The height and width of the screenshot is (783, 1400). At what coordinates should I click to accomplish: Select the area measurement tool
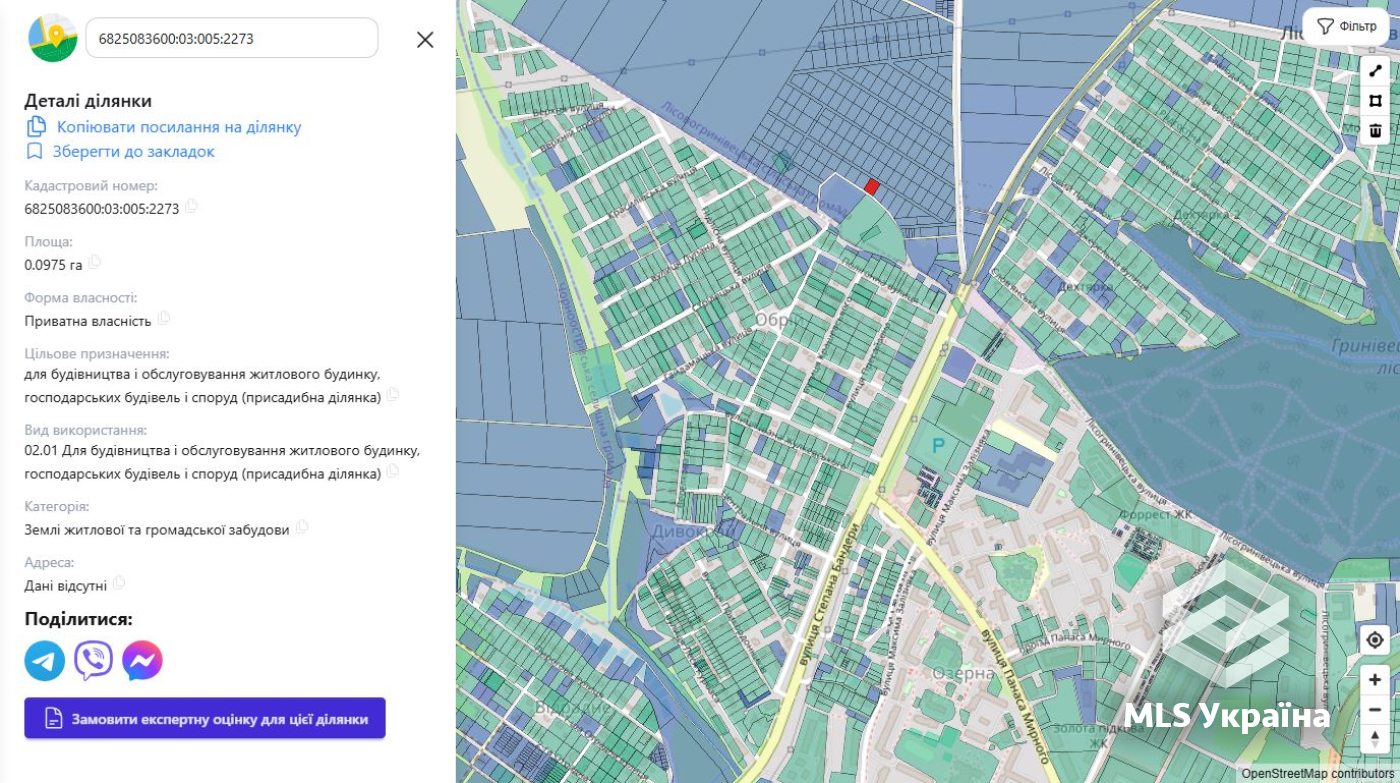[x=1375, y=101]
